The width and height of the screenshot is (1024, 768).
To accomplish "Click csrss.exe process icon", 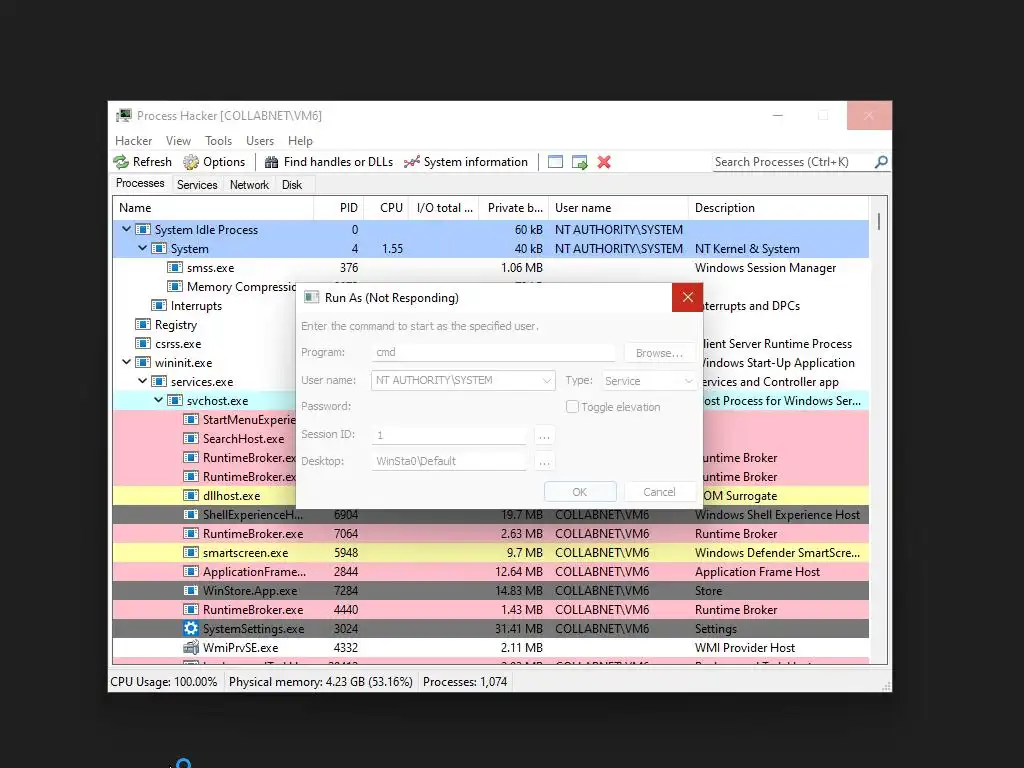I will tap(142, 344).
